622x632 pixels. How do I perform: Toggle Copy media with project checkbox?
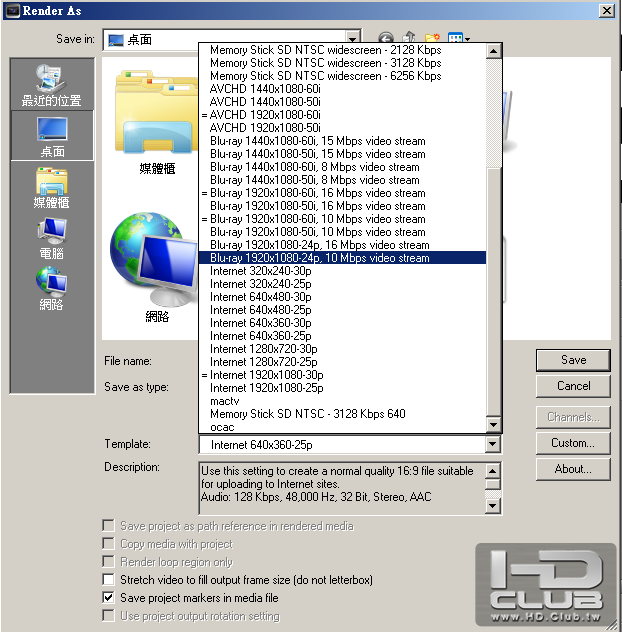click(x=108, y=544)
